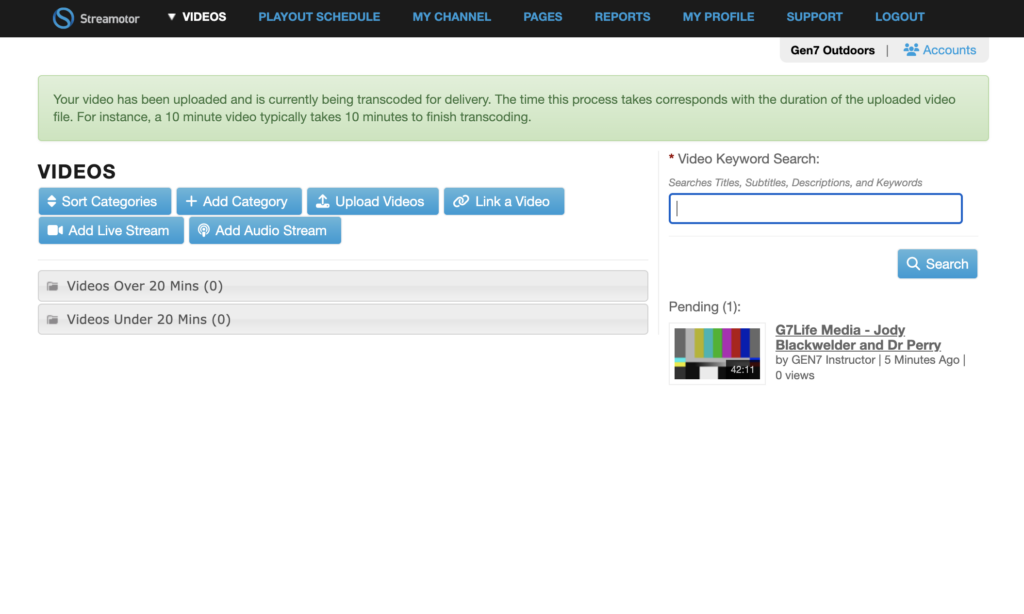Click the folder icon for Videos Under 20 Mins
Screen dimensions: 1024x614
[53, 320]
